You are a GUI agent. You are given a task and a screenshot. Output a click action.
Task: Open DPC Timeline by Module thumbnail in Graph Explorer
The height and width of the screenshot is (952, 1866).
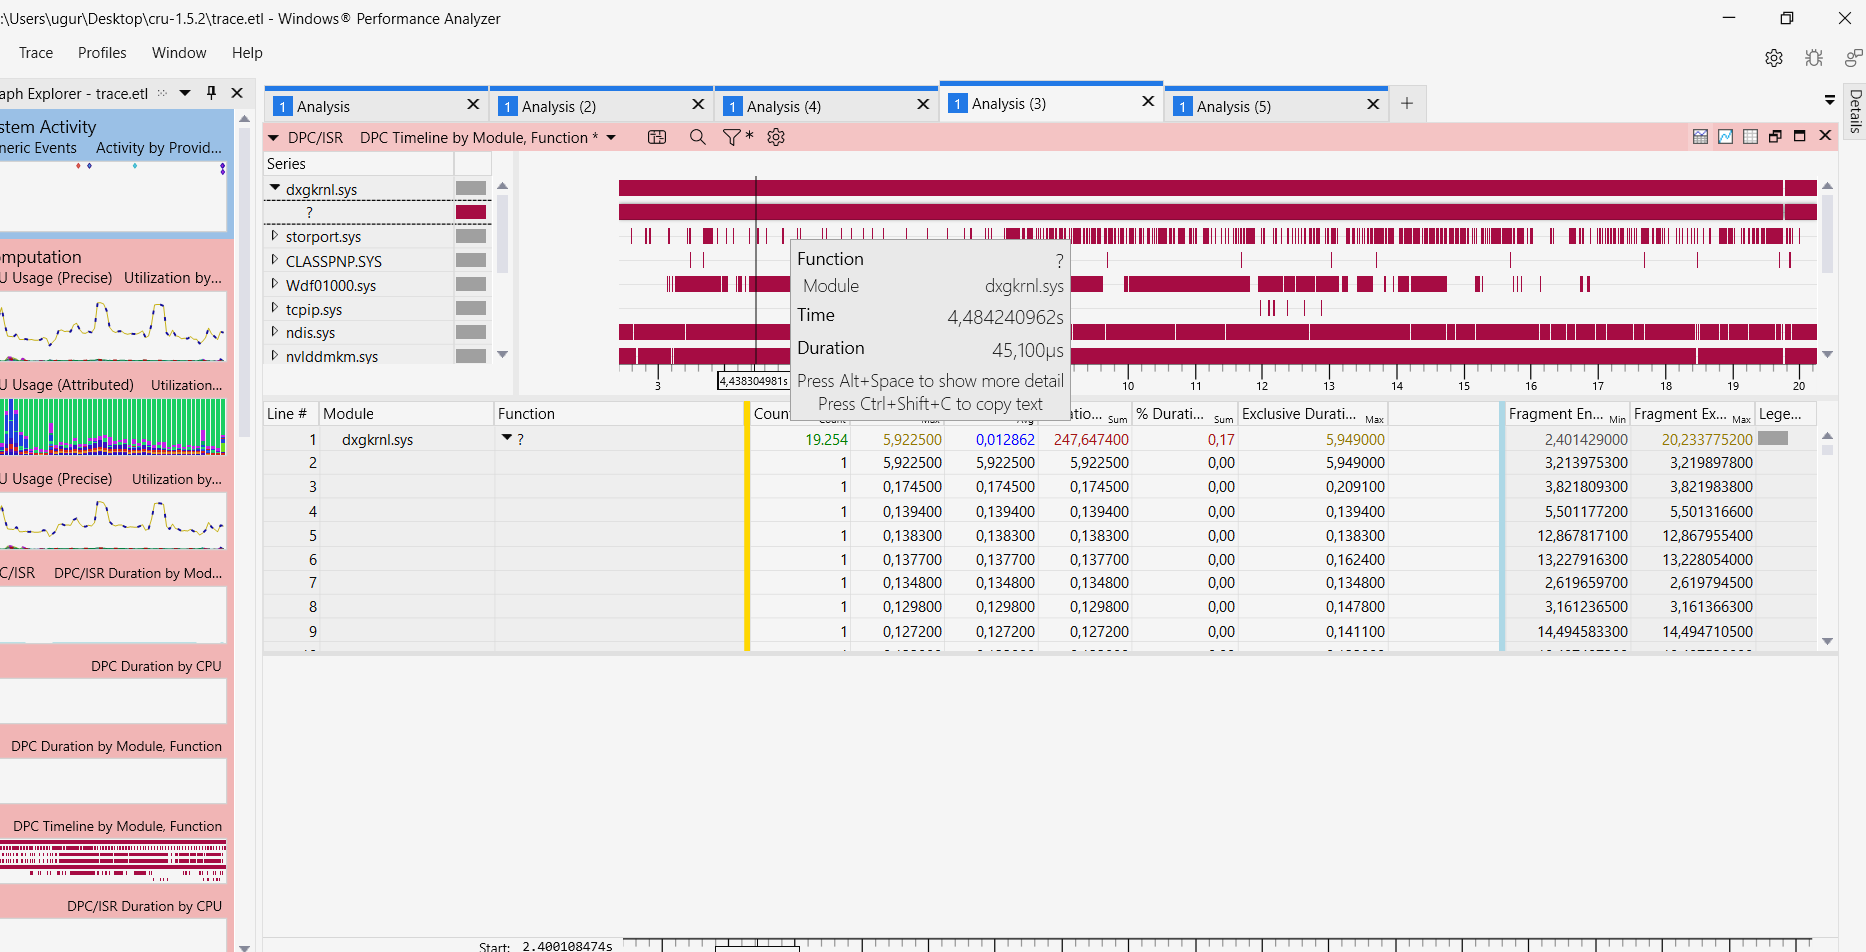click(x=113, y=861)
